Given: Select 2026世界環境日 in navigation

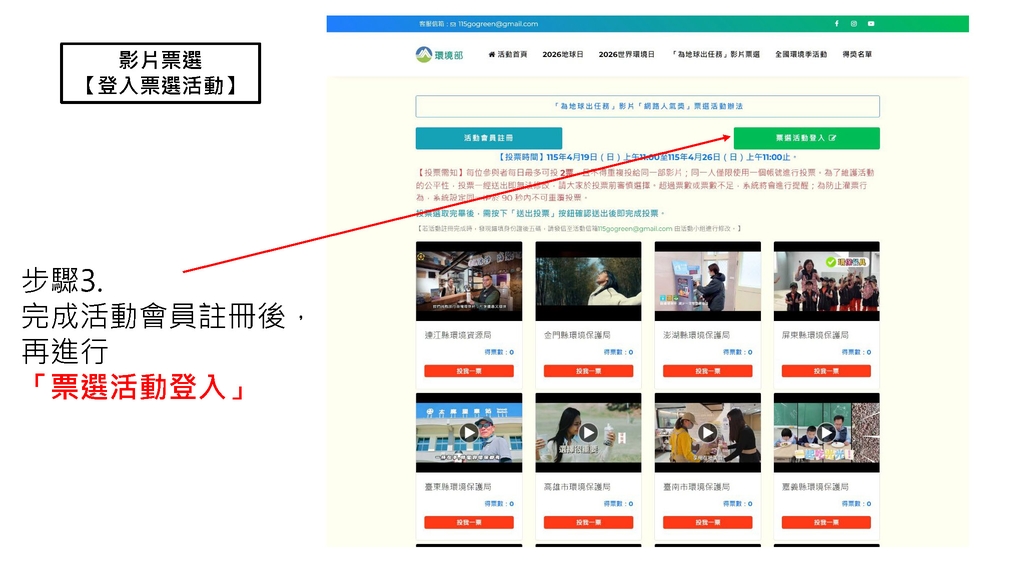Looking at the screenshot, I should (626, 55).
